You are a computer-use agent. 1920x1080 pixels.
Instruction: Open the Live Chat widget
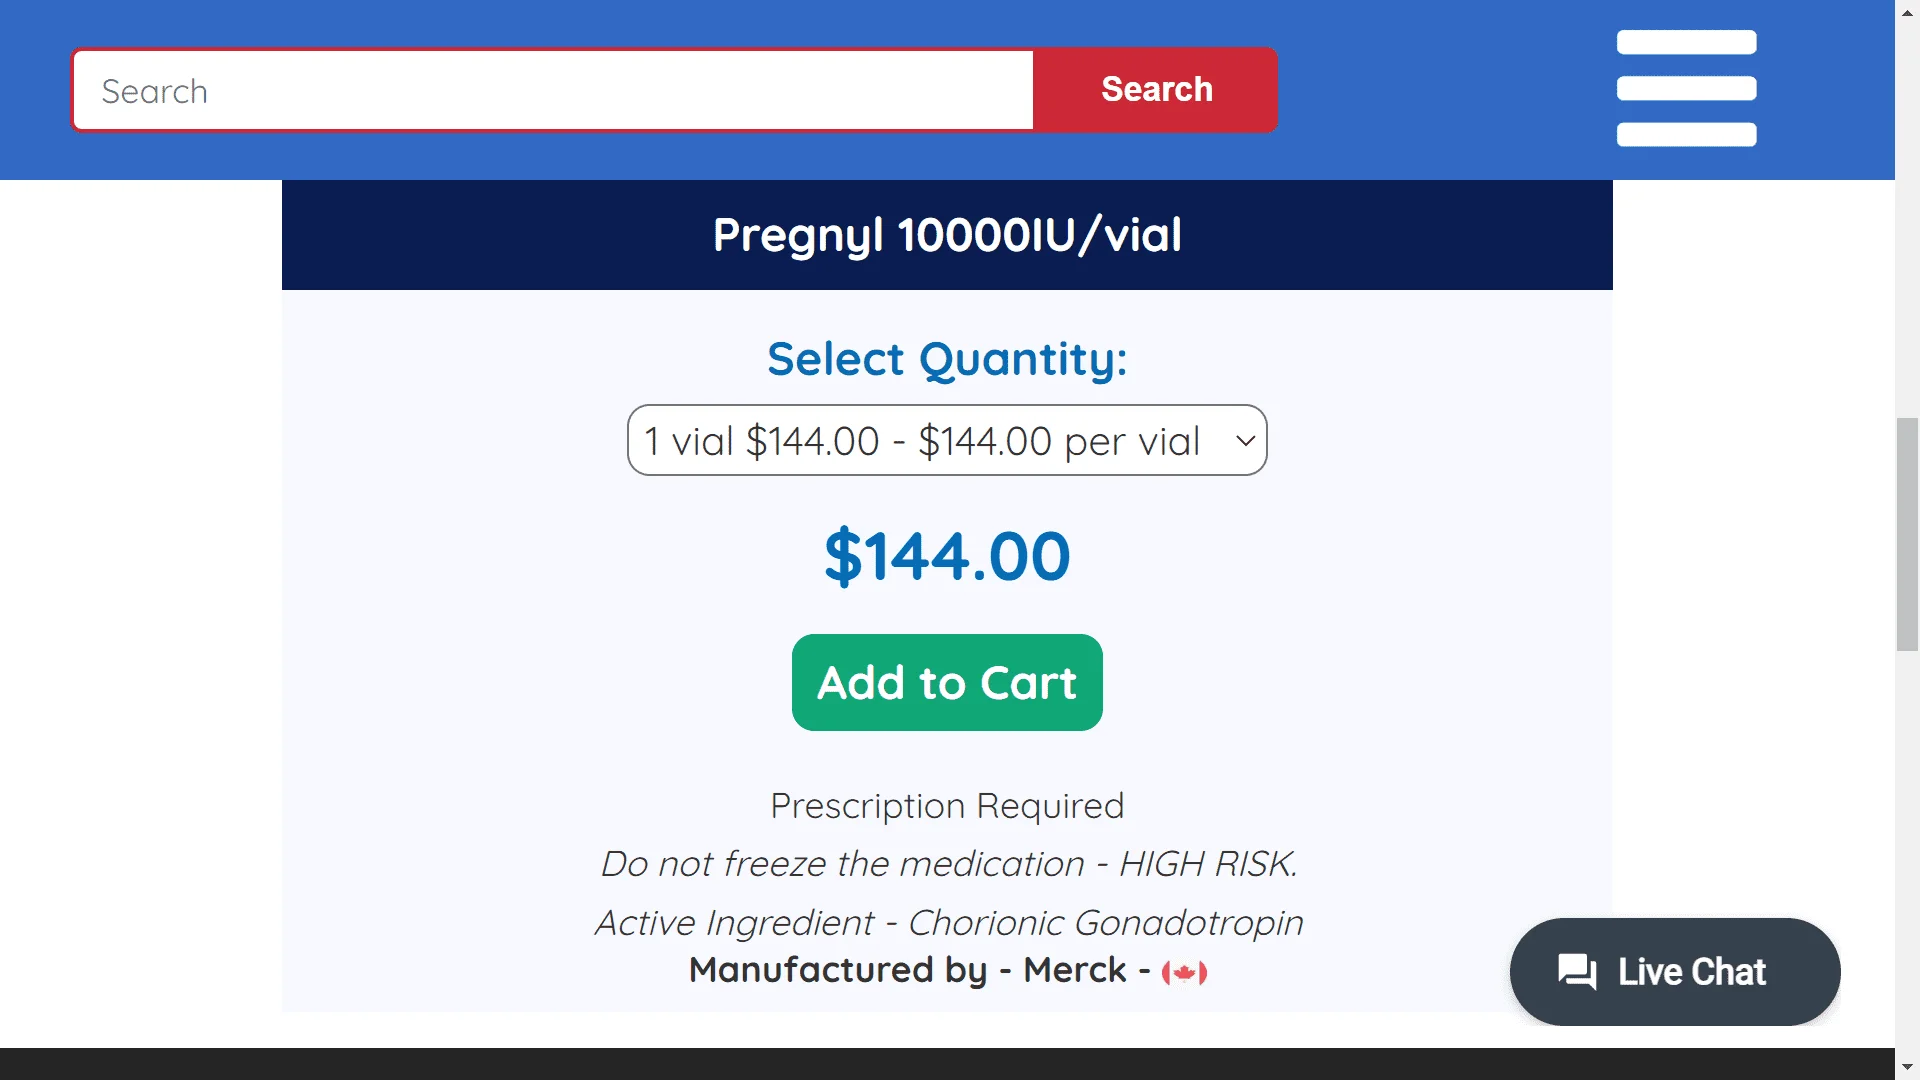1690,972
